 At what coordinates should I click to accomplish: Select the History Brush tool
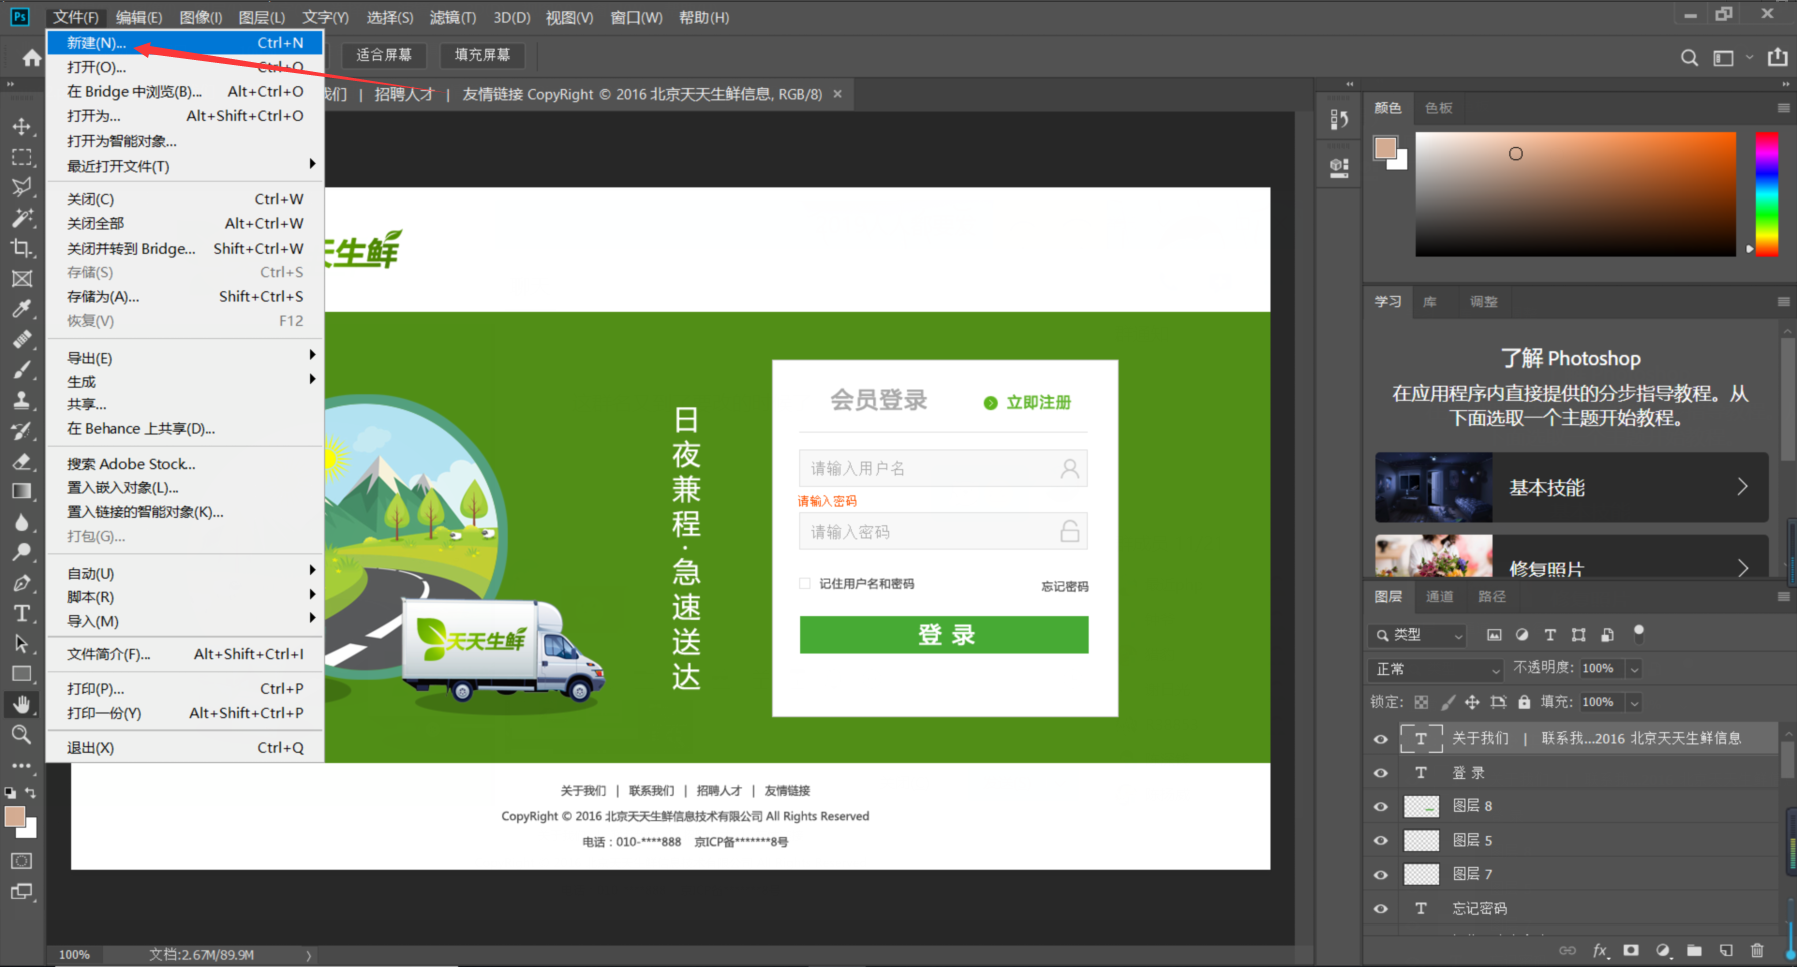click(x=21, y=431)
